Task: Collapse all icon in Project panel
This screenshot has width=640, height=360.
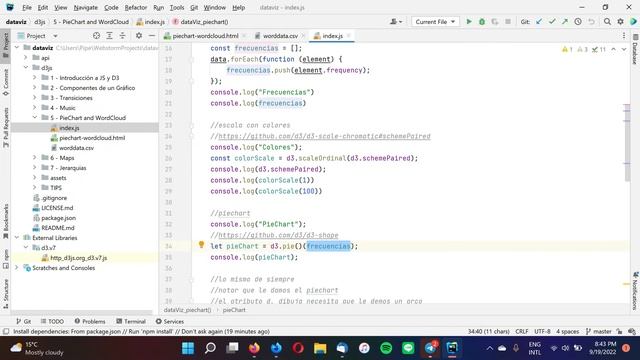Action: tap(122, 36)
